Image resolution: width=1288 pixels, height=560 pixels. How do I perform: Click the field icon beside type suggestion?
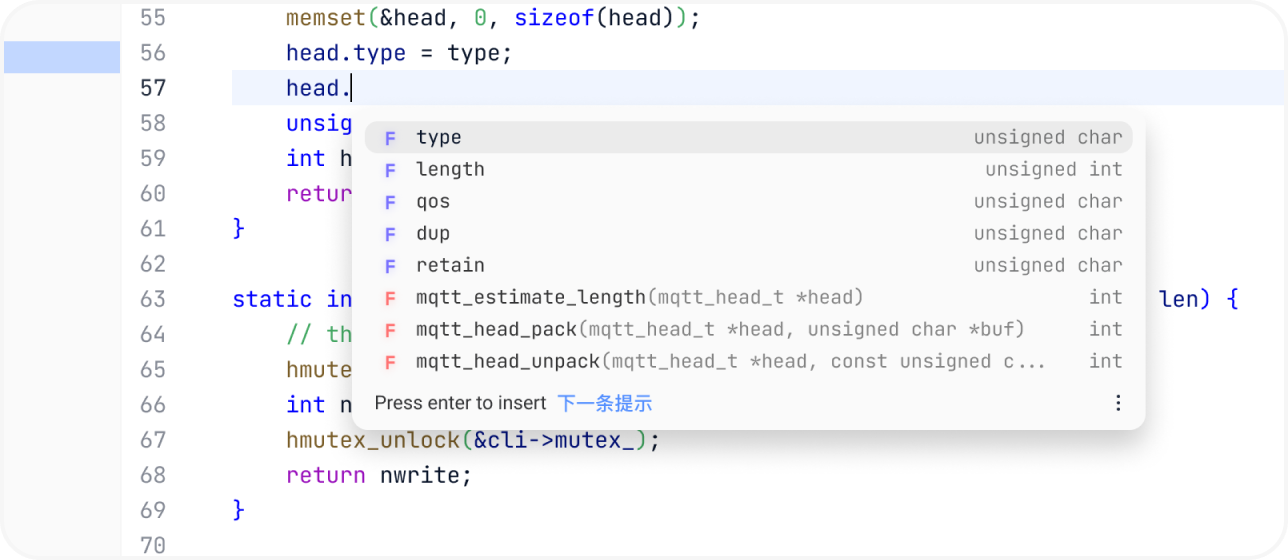391,138
